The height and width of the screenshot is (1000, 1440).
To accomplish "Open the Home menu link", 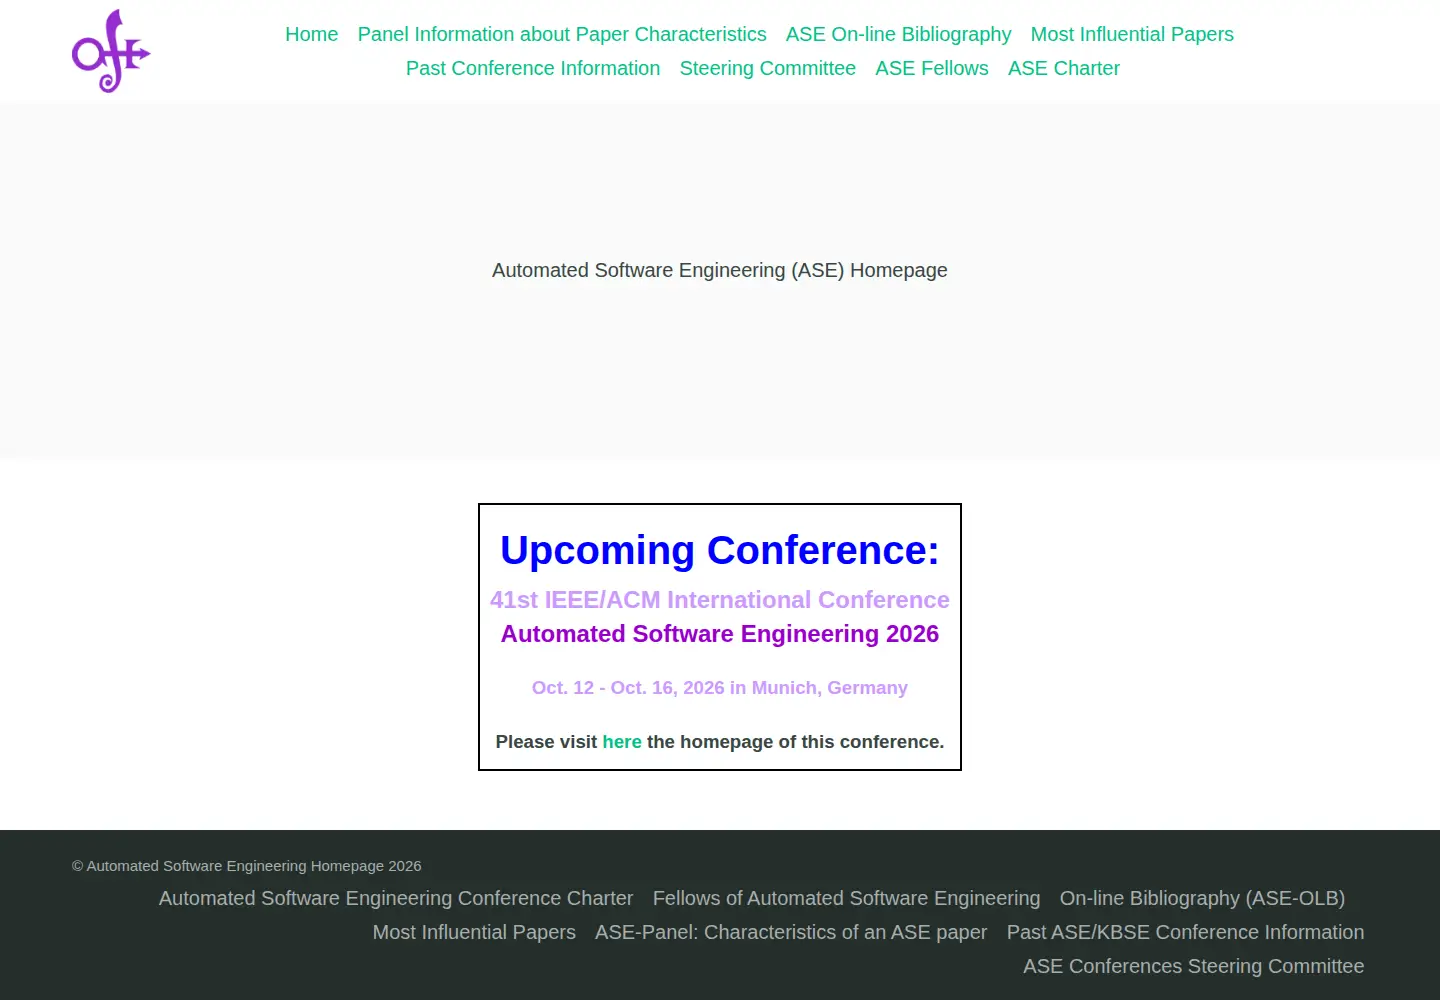I will (x=312, y=34).
